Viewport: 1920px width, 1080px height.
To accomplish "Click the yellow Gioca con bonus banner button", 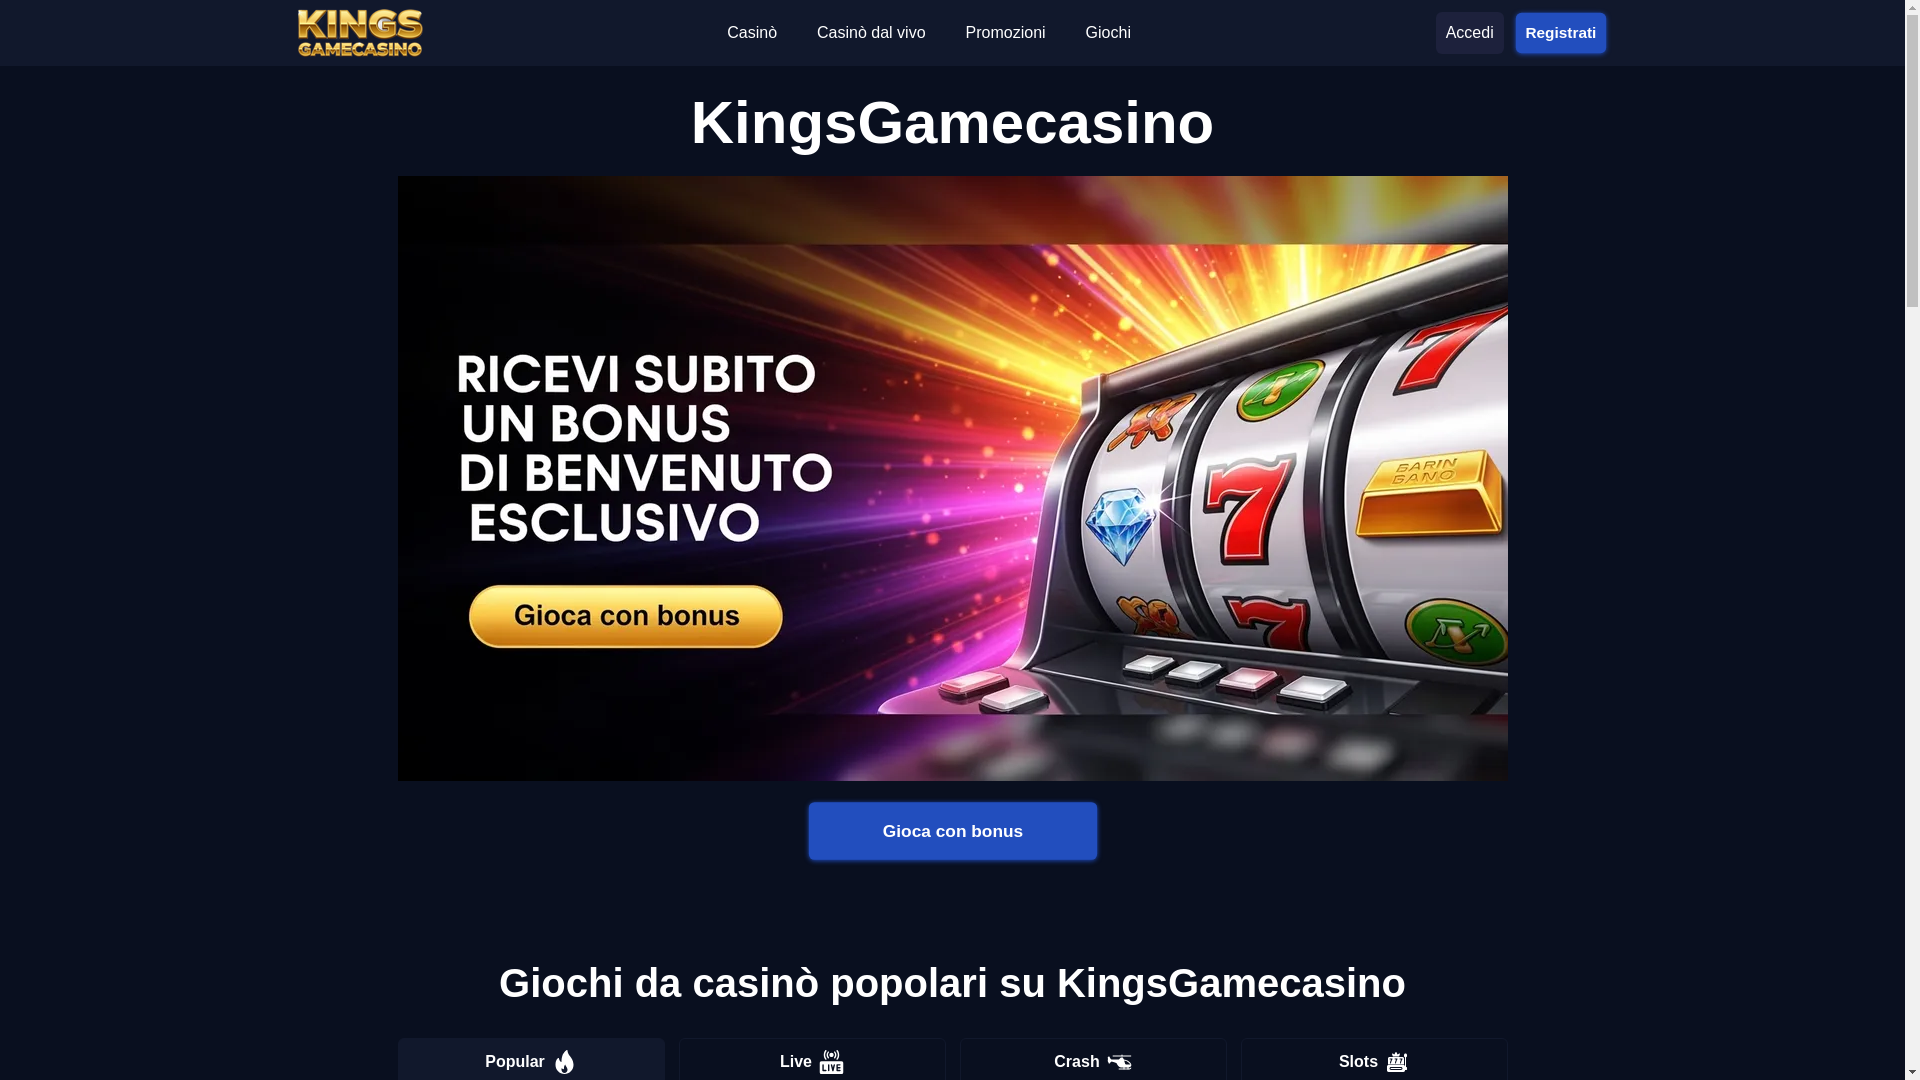I will (x=626, y=616).
